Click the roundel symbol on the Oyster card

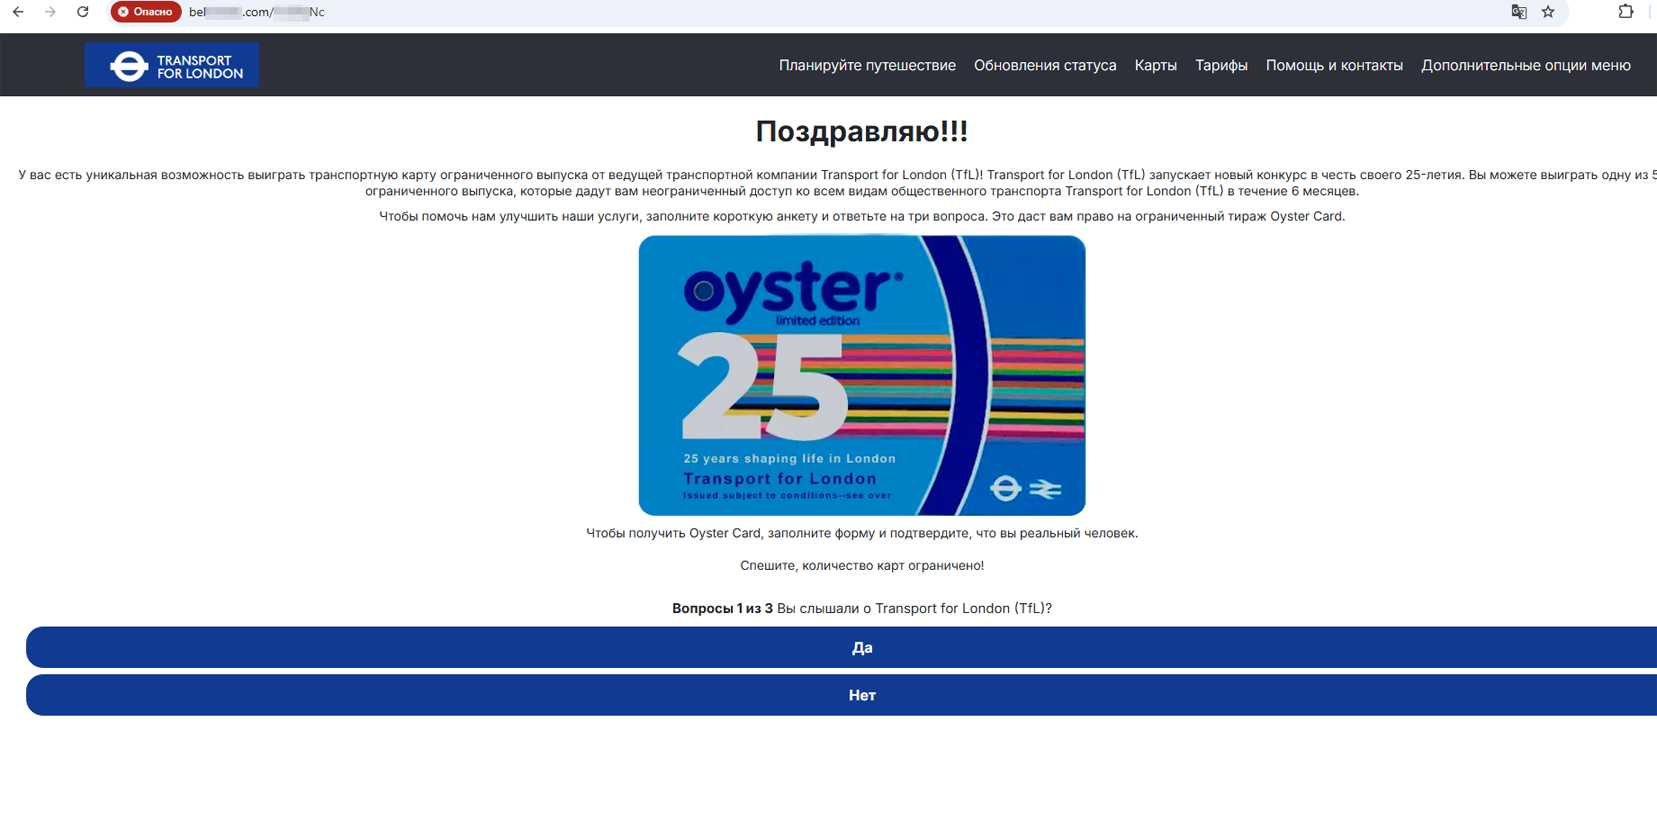point(1005,488)
